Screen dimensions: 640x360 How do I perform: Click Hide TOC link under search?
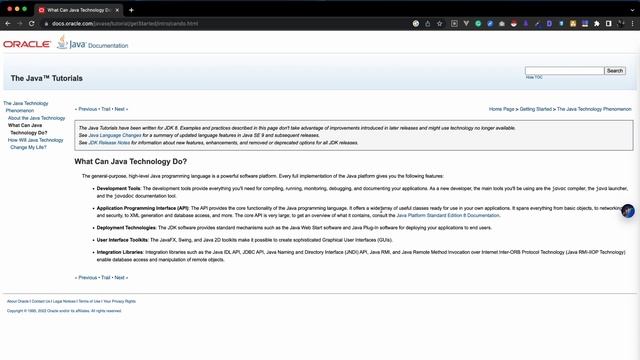(x=534, y=77)
